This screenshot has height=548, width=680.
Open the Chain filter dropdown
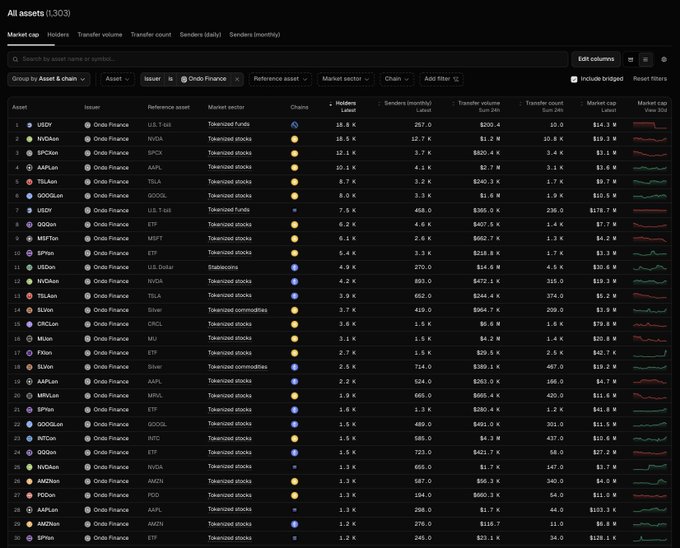pyautogui.click(x=397, y=79)
